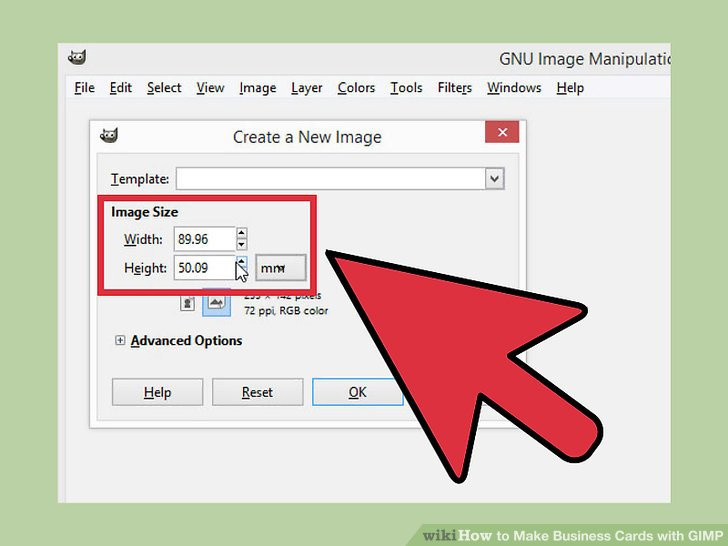Open the Filters menu

455,88
